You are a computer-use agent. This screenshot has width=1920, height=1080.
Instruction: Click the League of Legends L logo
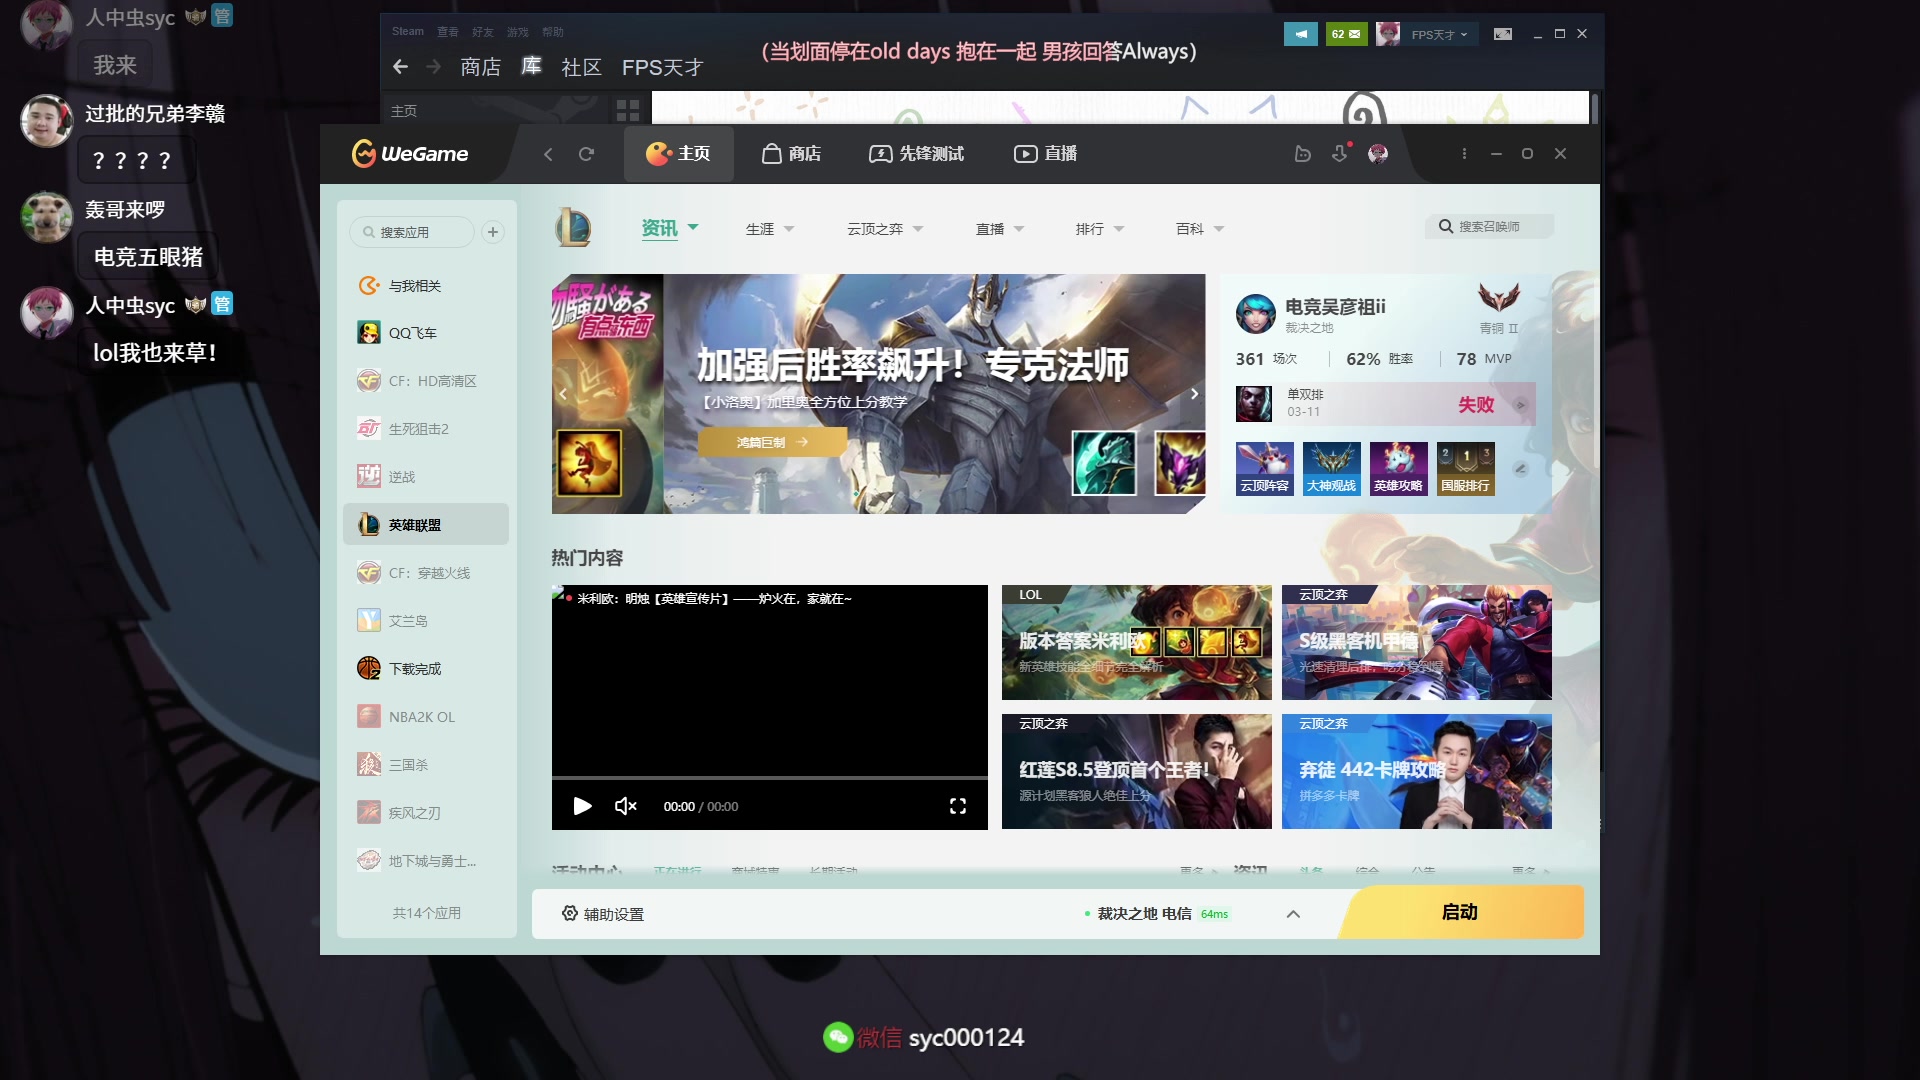573,228
